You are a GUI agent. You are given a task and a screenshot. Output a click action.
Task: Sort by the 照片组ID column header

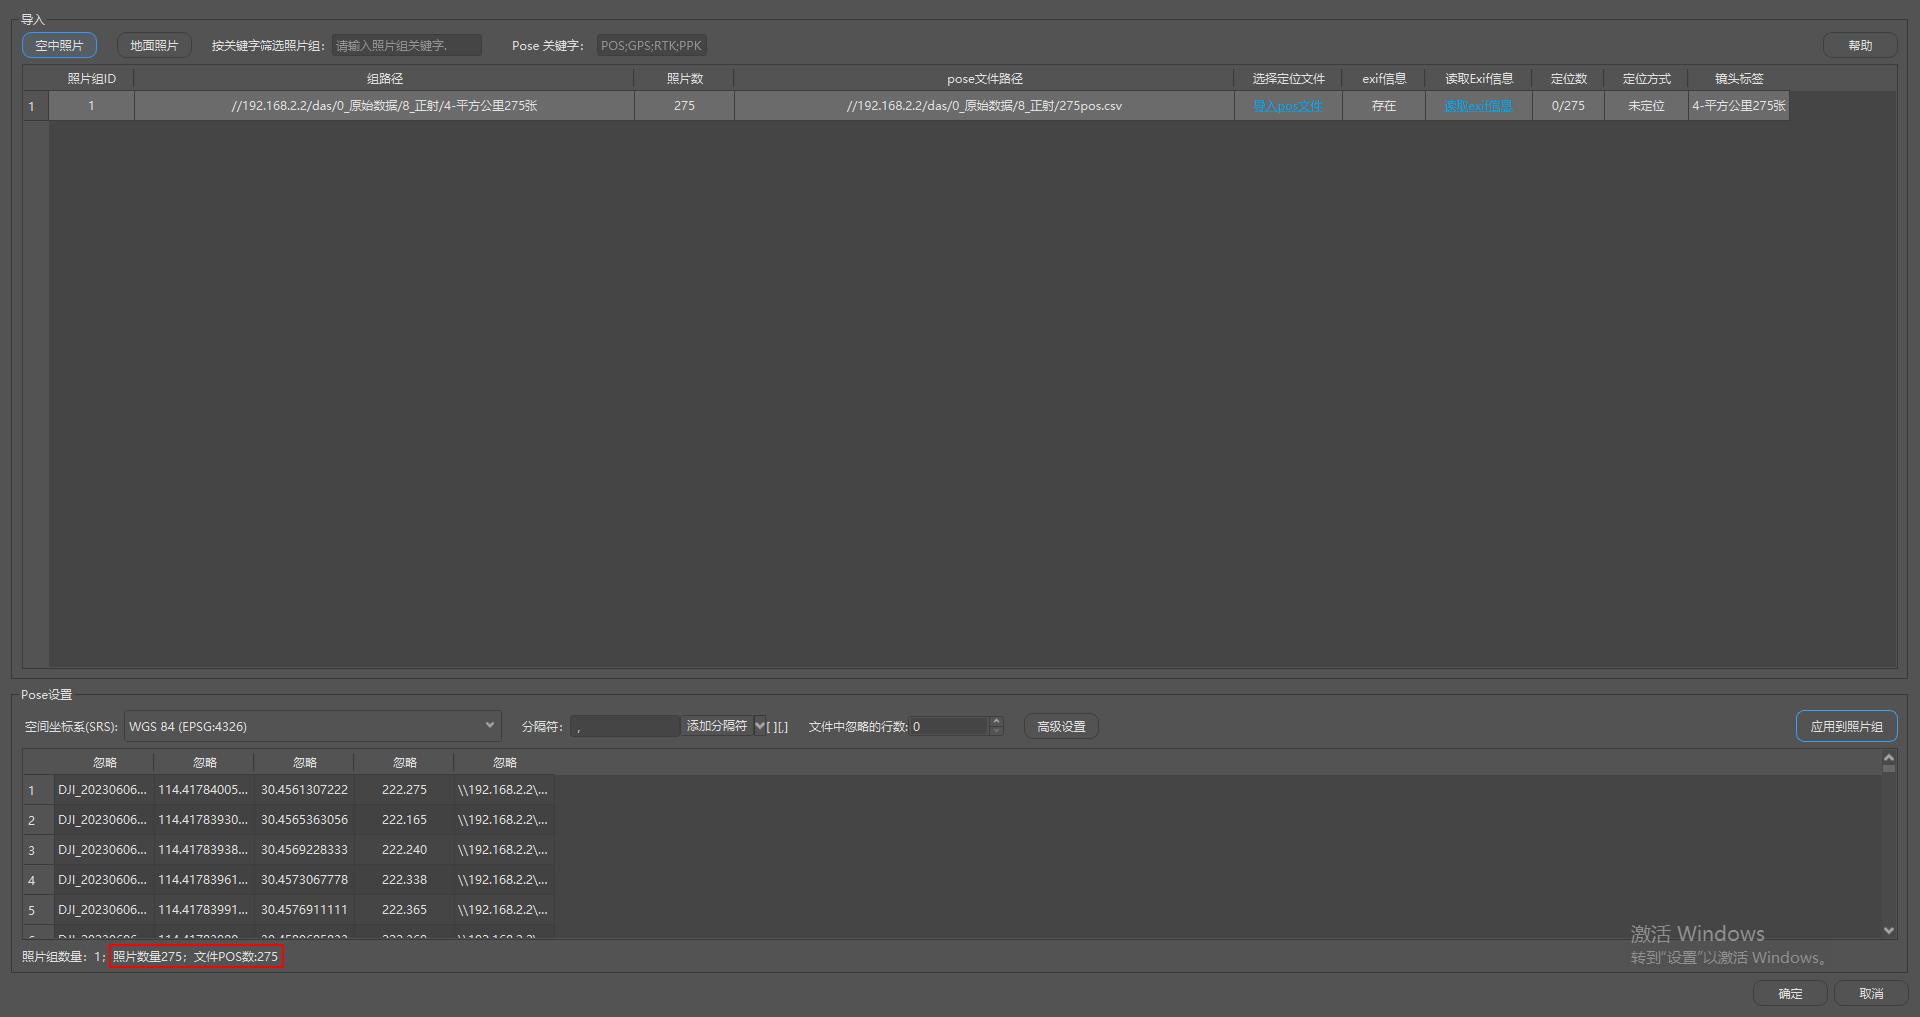point(91,78)
